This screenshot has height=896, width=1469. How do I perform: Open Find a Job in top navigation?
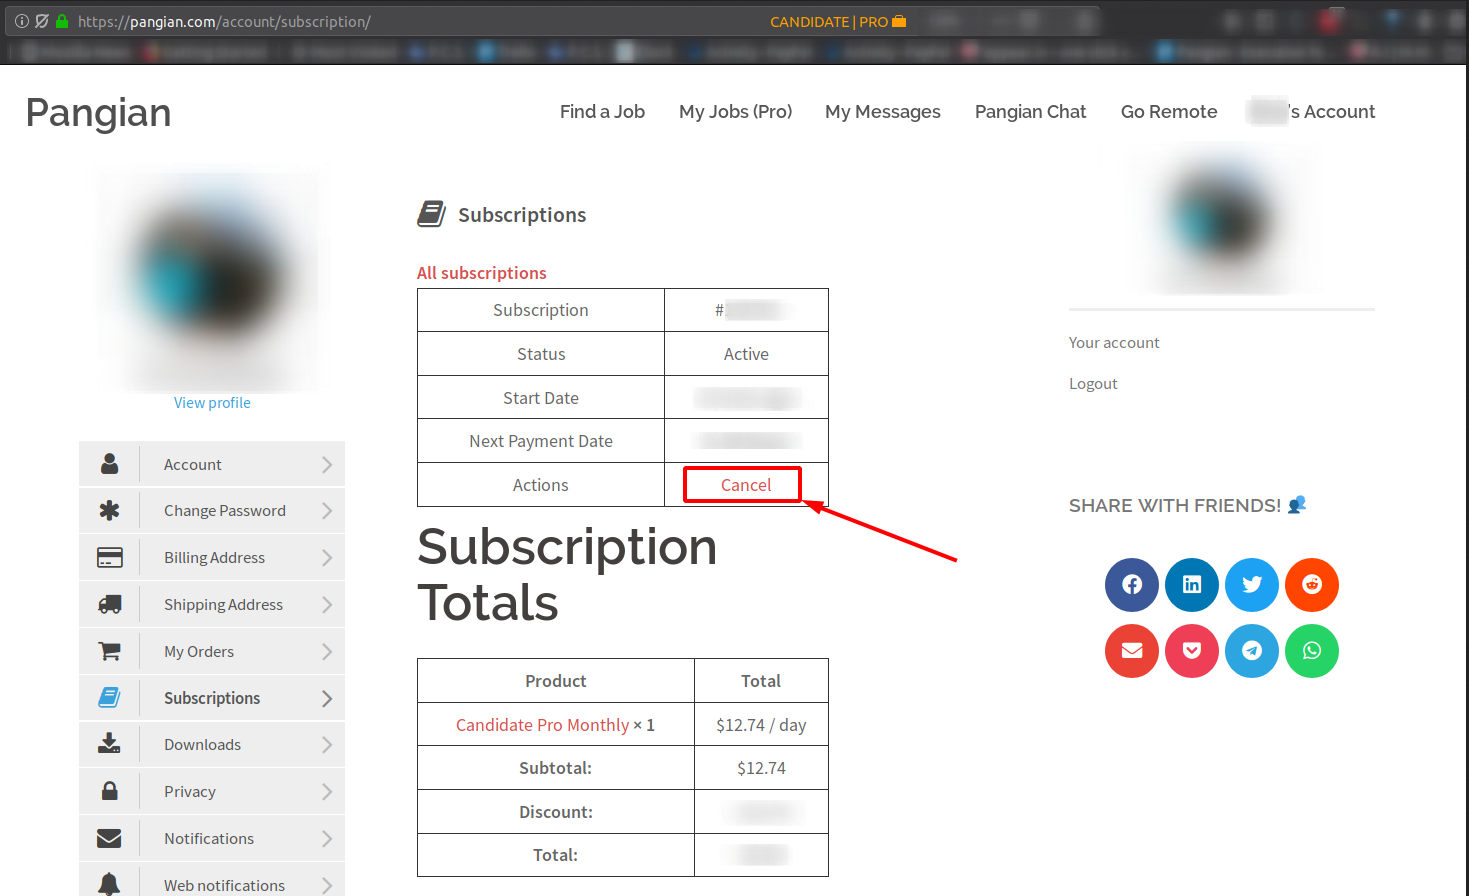click(602, 112)
